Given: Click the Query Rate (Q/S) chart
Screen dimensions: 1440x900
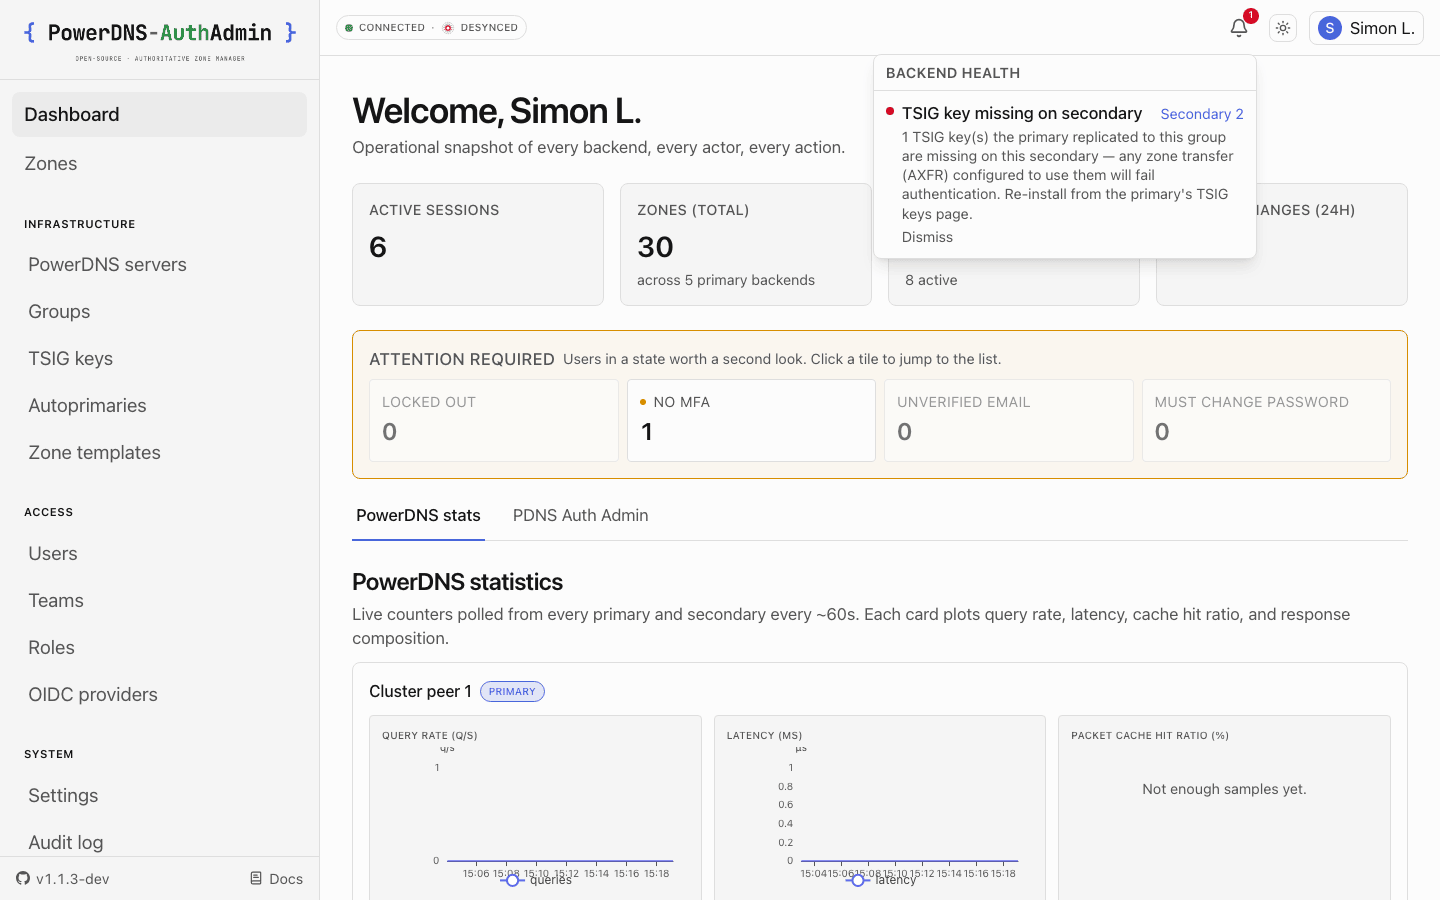Looking at the screenshot, I should pos(535,808).
